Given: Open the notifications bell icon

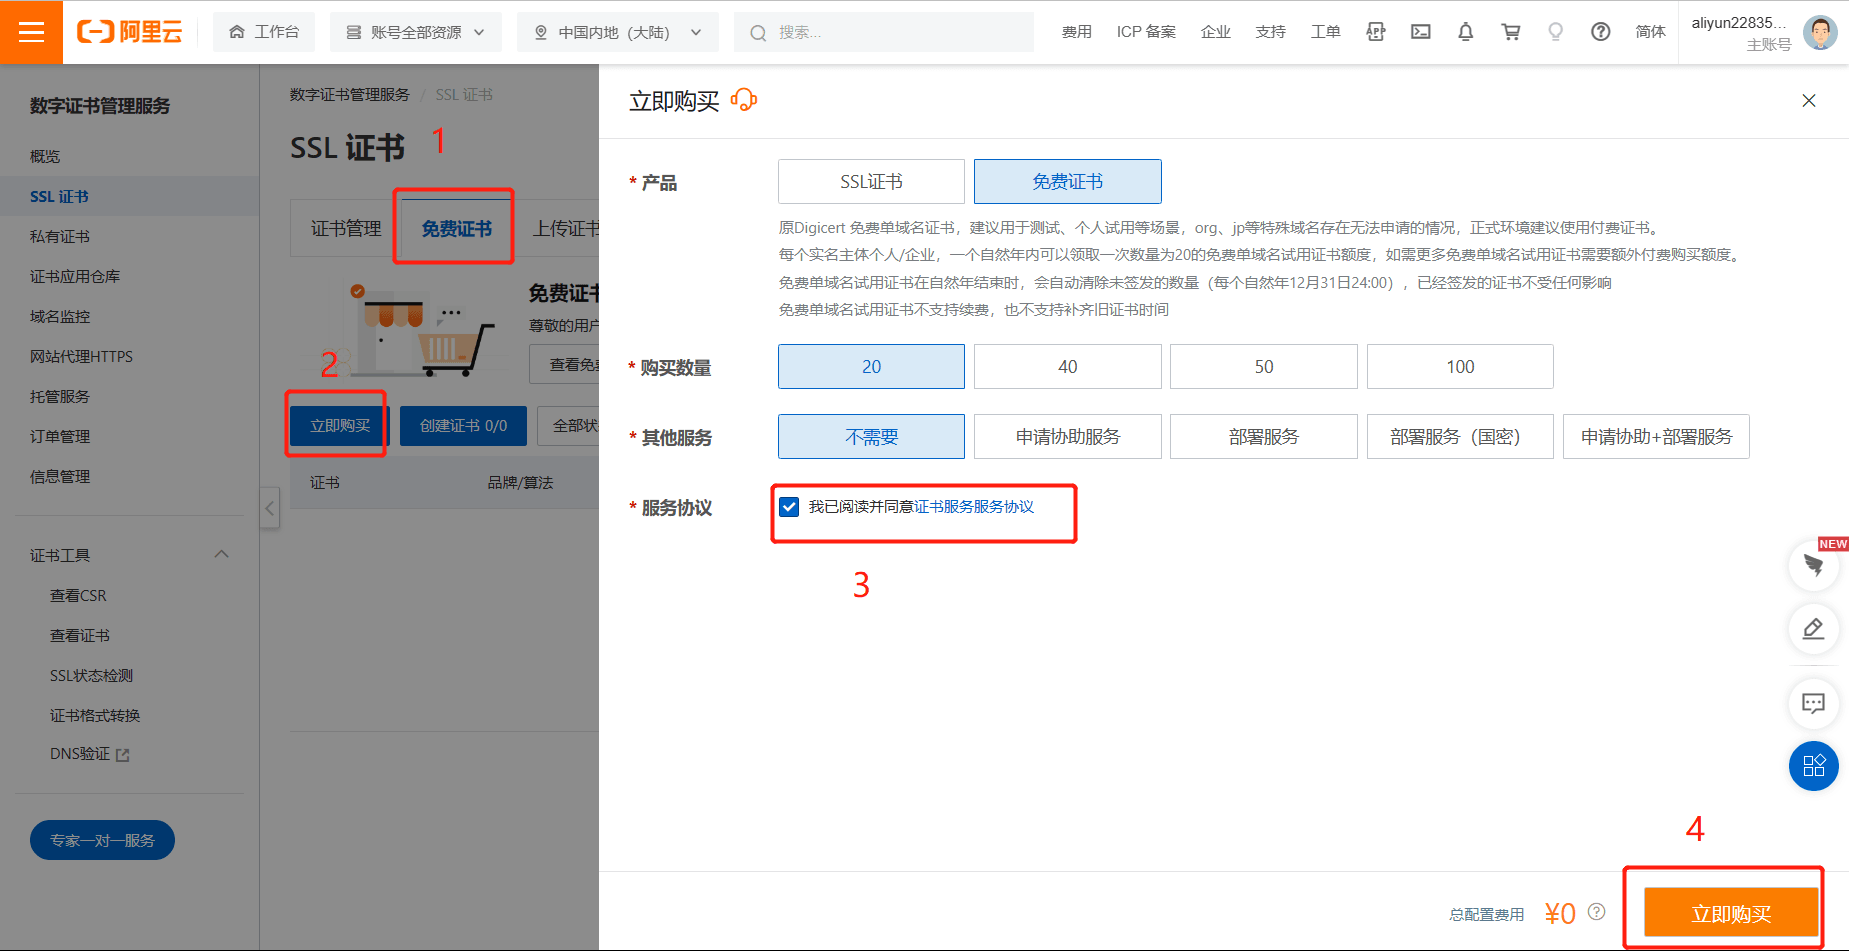Looking at the screenshot, I should (x=1465, y=32).
